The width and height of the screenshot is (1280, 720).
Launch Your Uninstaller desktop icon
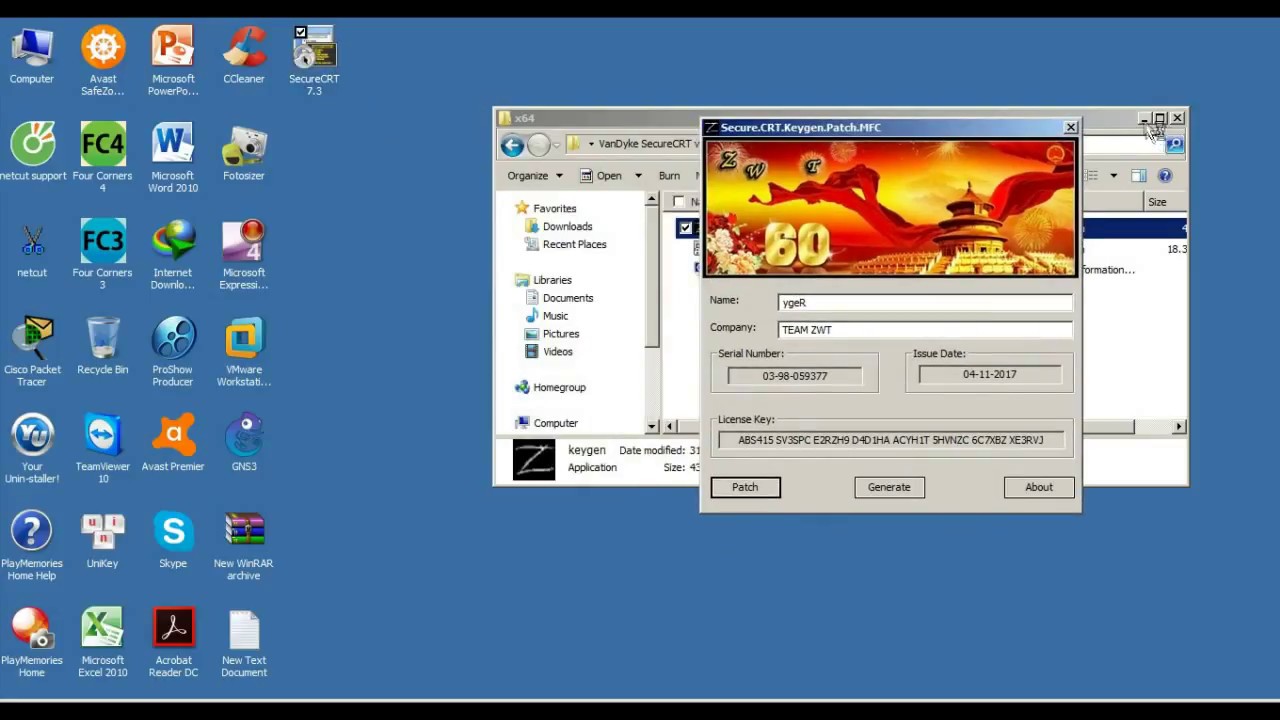click(32, 450)
